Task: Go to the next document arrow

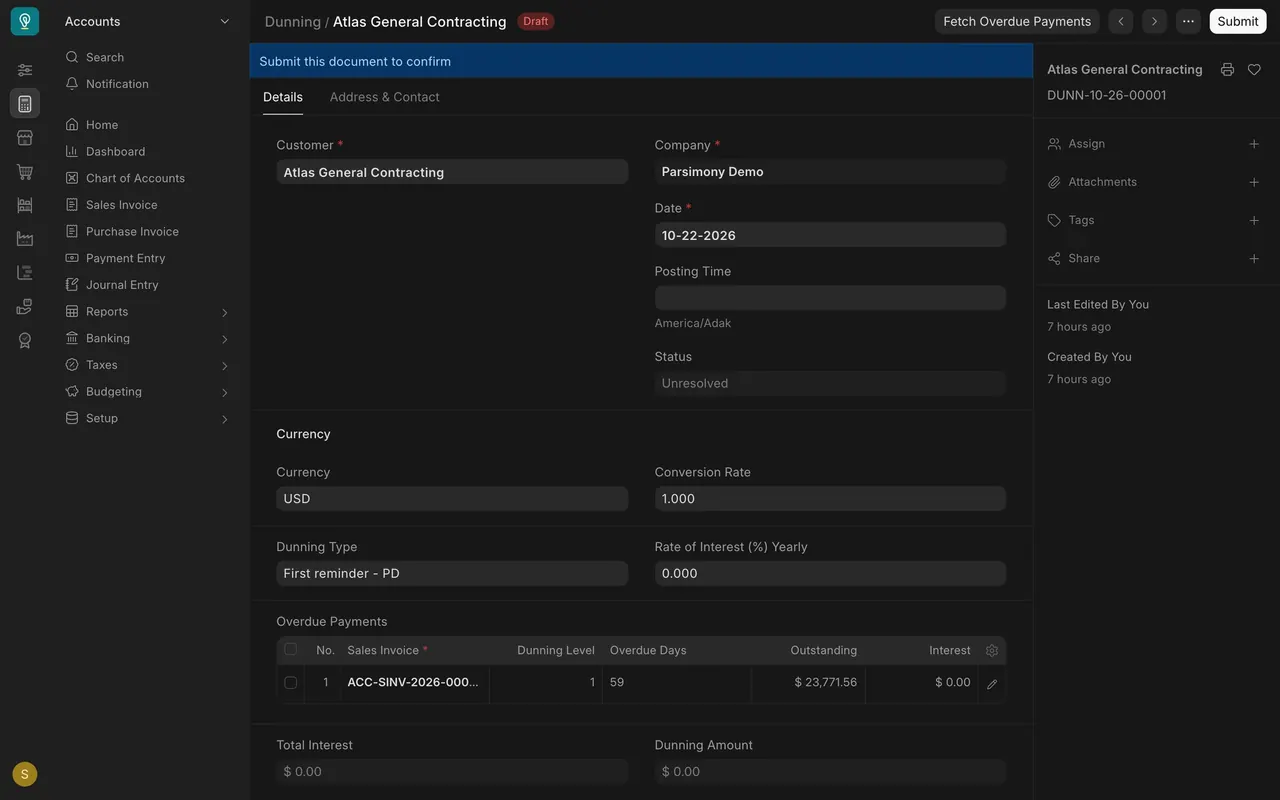Action: pyautogui.click(x=1154, y=21)
